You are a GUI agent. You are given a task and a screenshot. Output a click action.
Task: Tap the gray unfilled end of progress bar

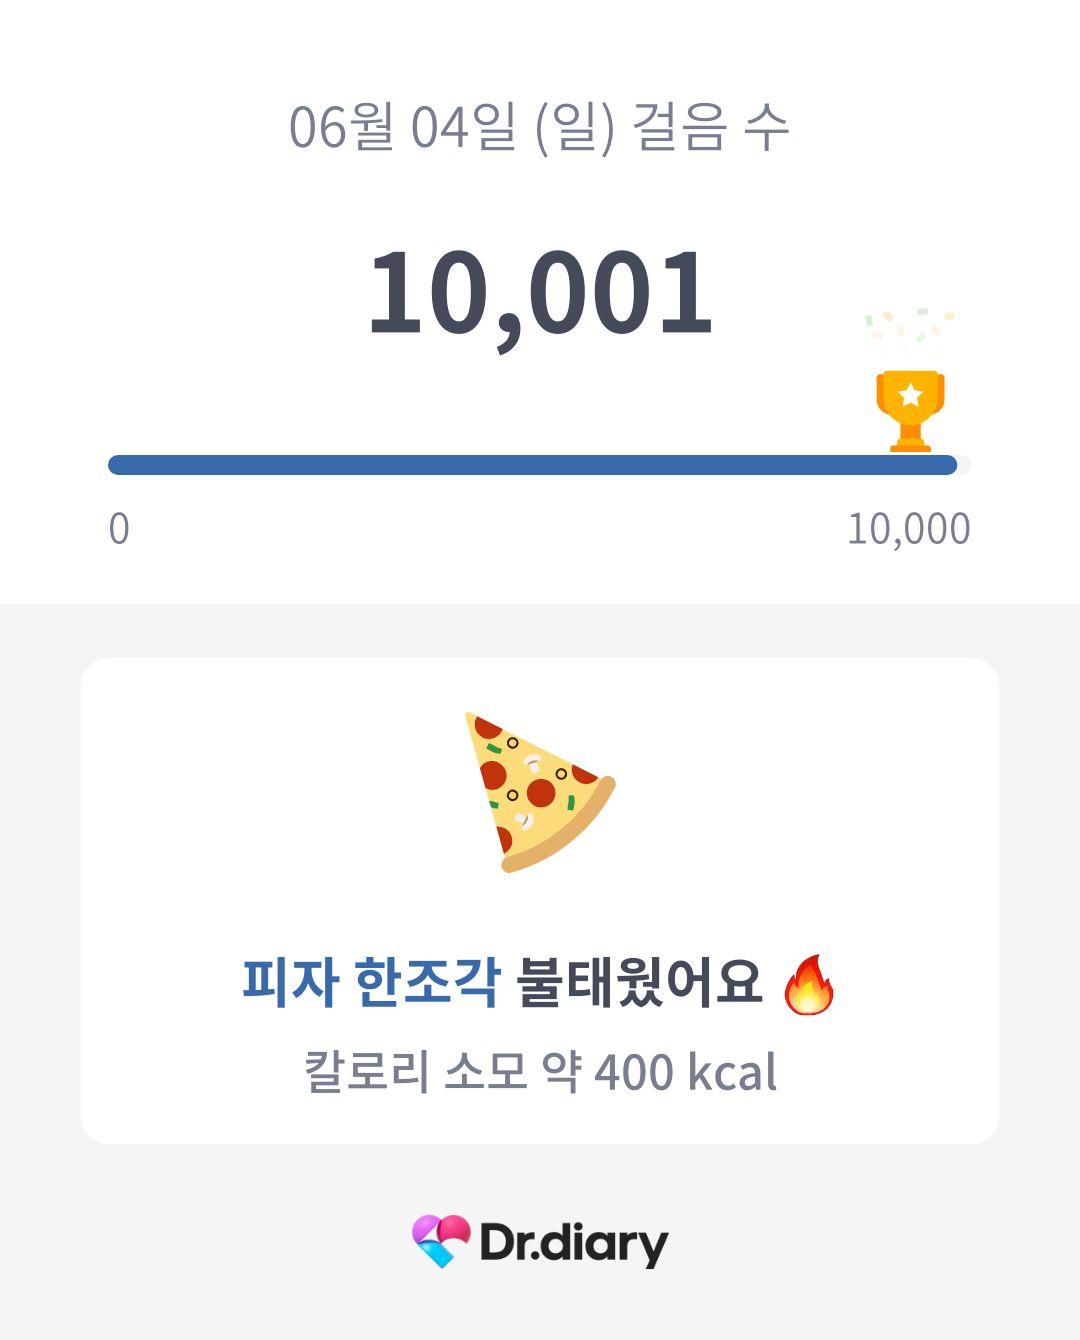tap(965, 465)
